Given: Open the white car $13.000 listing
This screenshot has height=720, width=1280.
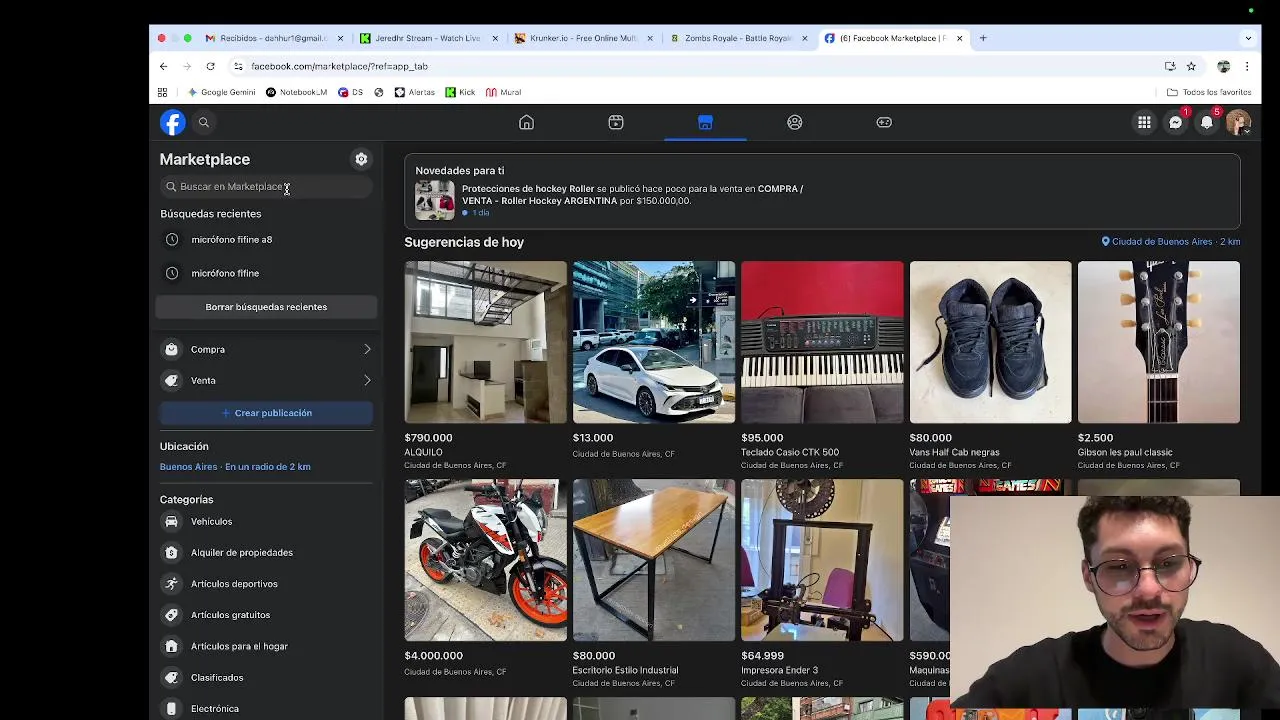Looking at the screenshot, I should click(x=654, y=342).
